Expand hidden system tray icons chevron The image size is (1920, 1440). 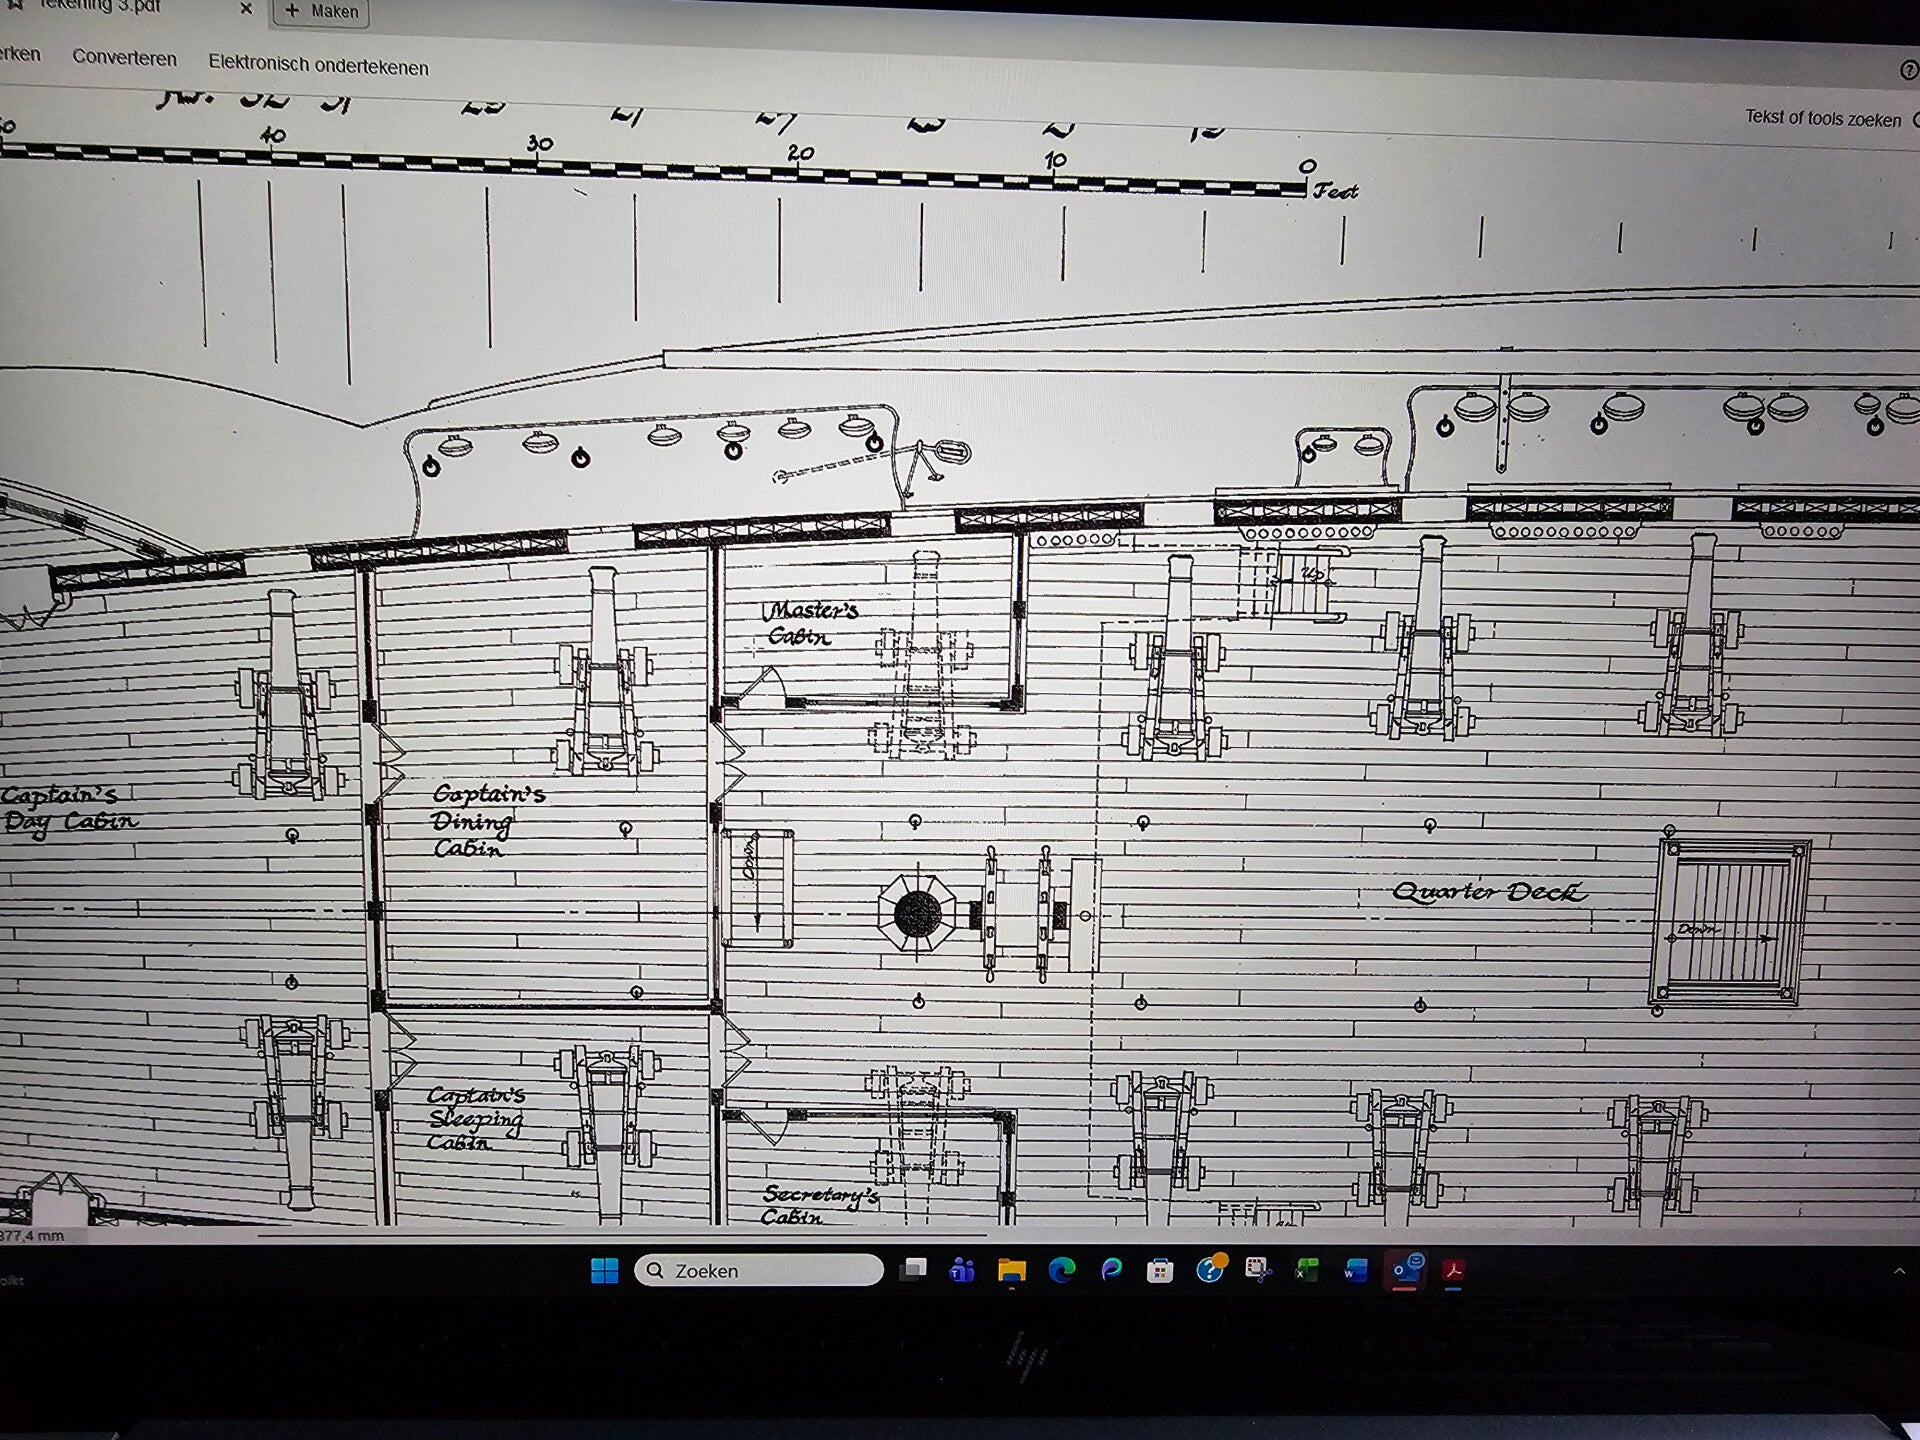coord(1898,1271)
